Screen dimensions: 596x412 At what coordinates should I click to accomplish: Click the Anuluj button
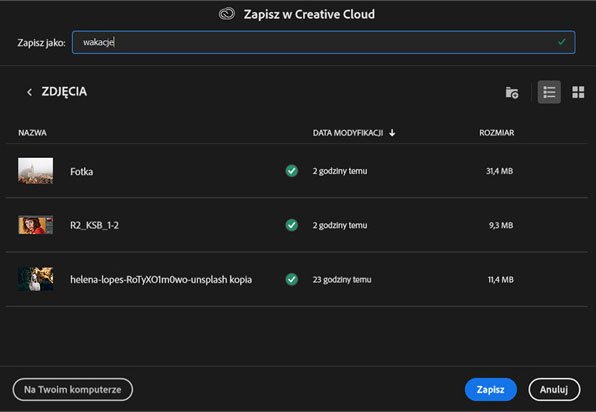tap(554, 390)
